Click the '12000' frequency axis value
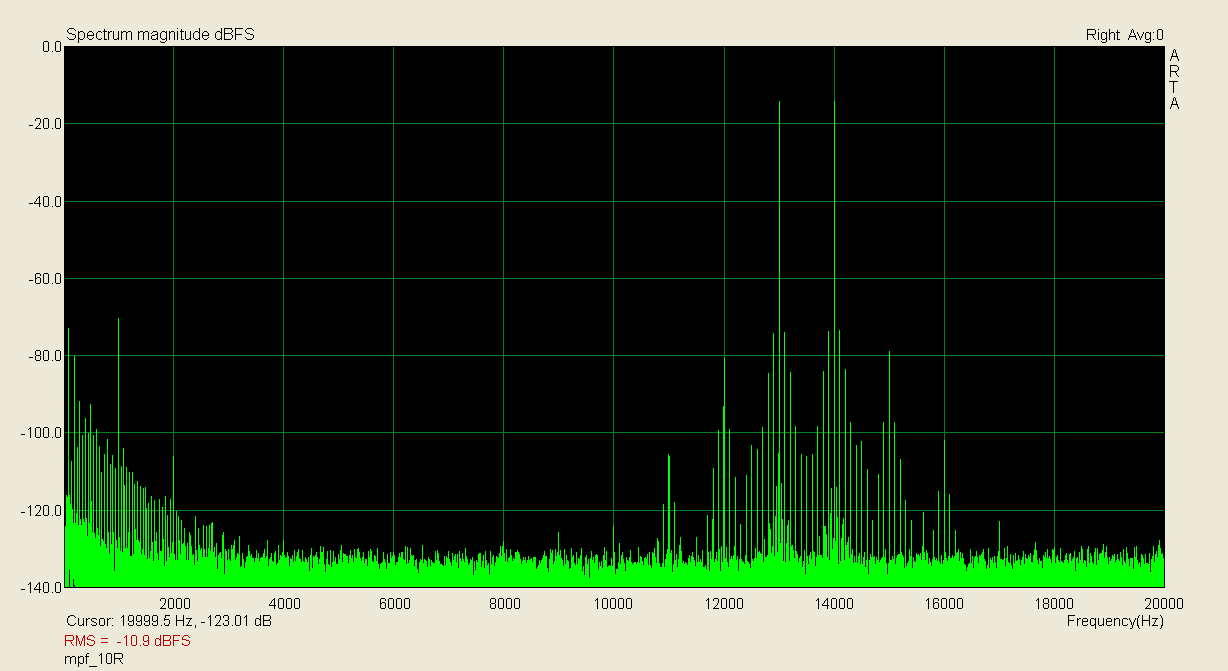1228x671 pixels. tap(723, 603)
